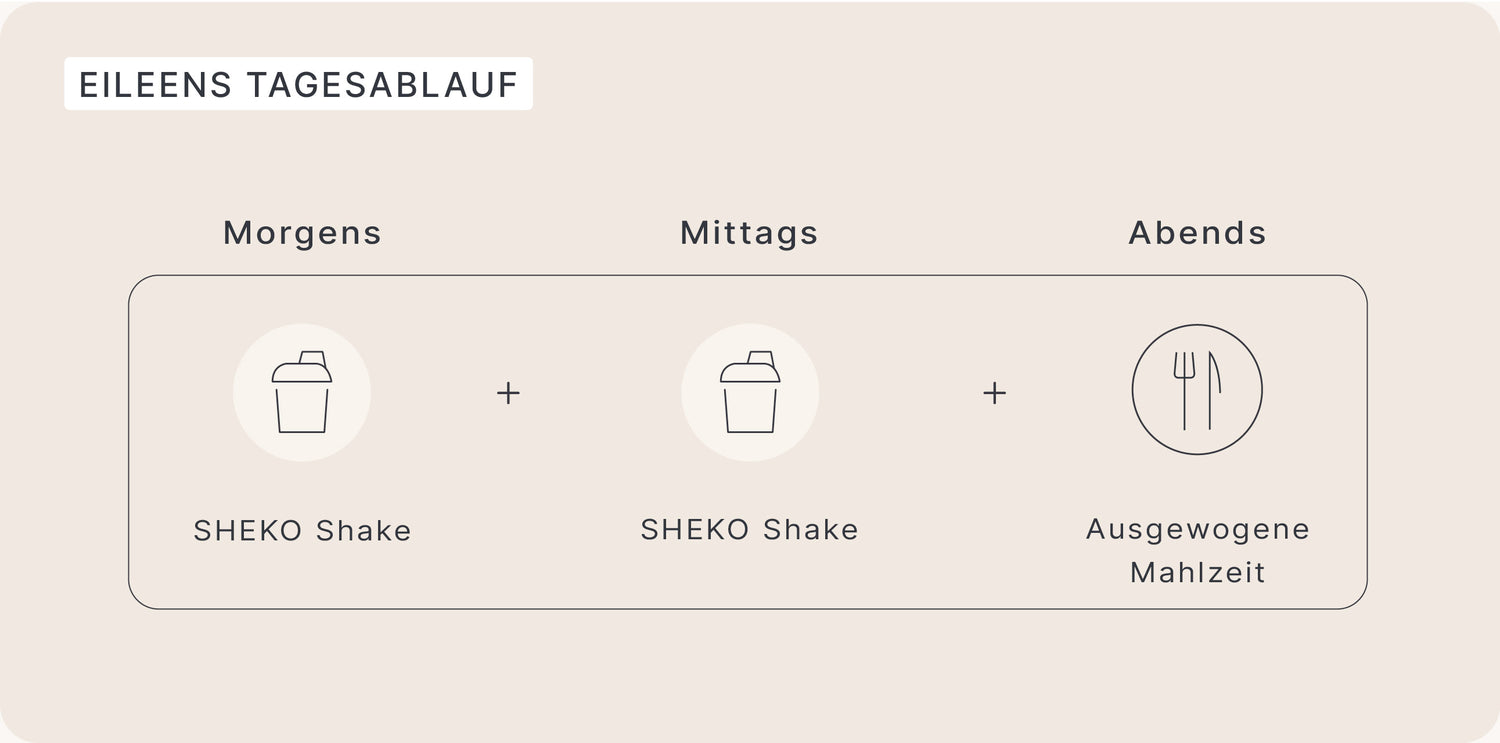Click the Ausgewogene Mahlzeit caption
1500x743 pixels.
pyautogui.click(x=1198, y=550)
